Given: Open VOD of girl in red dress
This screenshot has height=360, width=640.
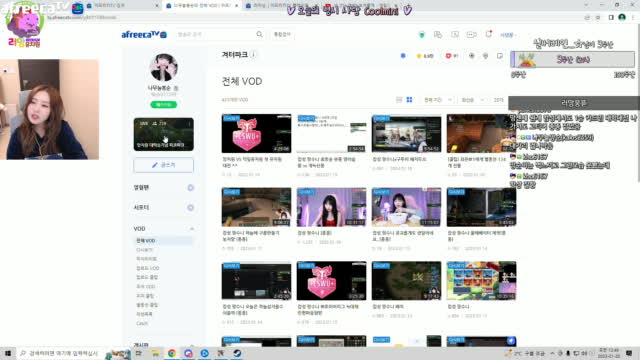Looking at the screenshot, I should point(331,207).
